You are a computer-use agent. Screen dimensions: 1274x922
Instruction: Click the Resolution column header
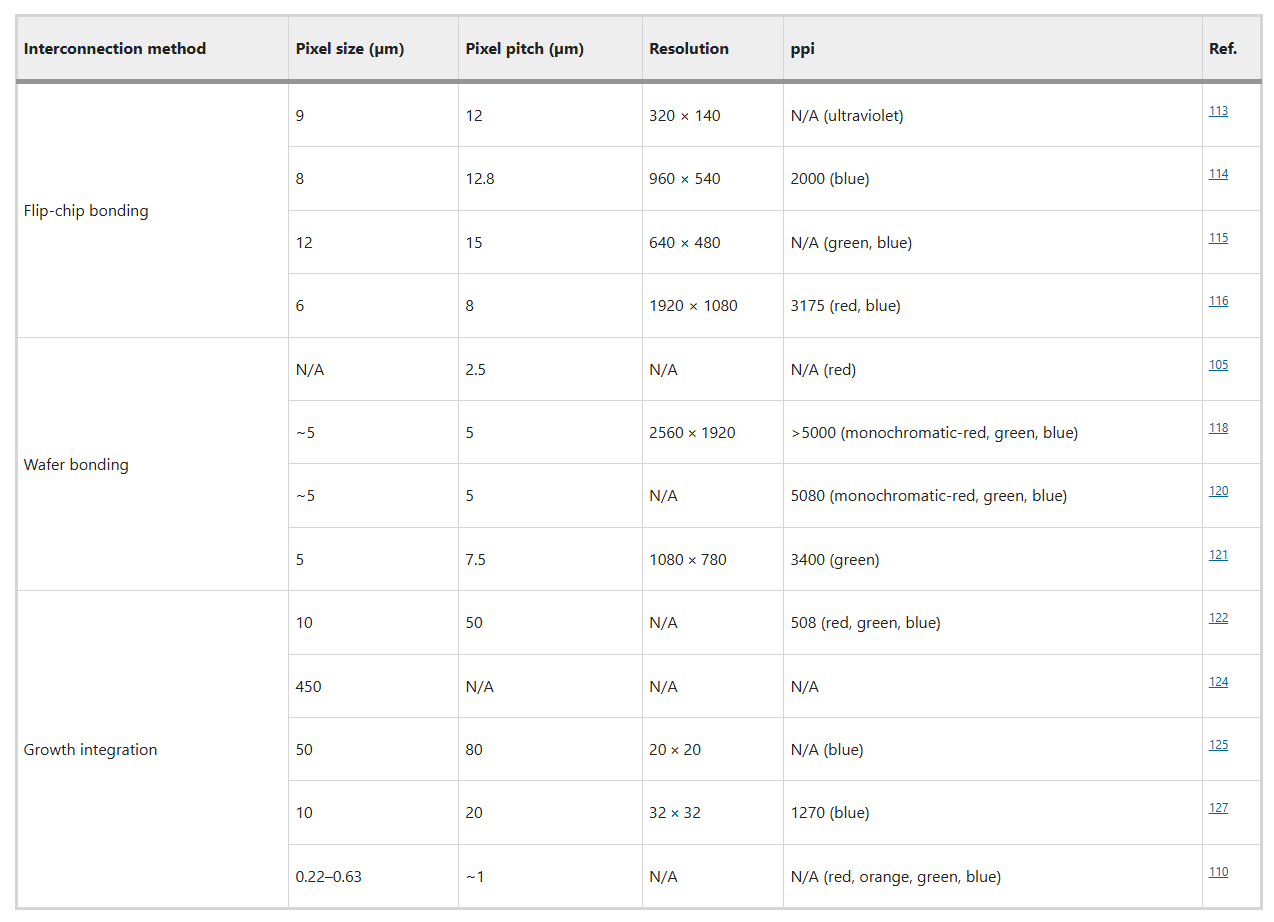(x=689, y=49)
